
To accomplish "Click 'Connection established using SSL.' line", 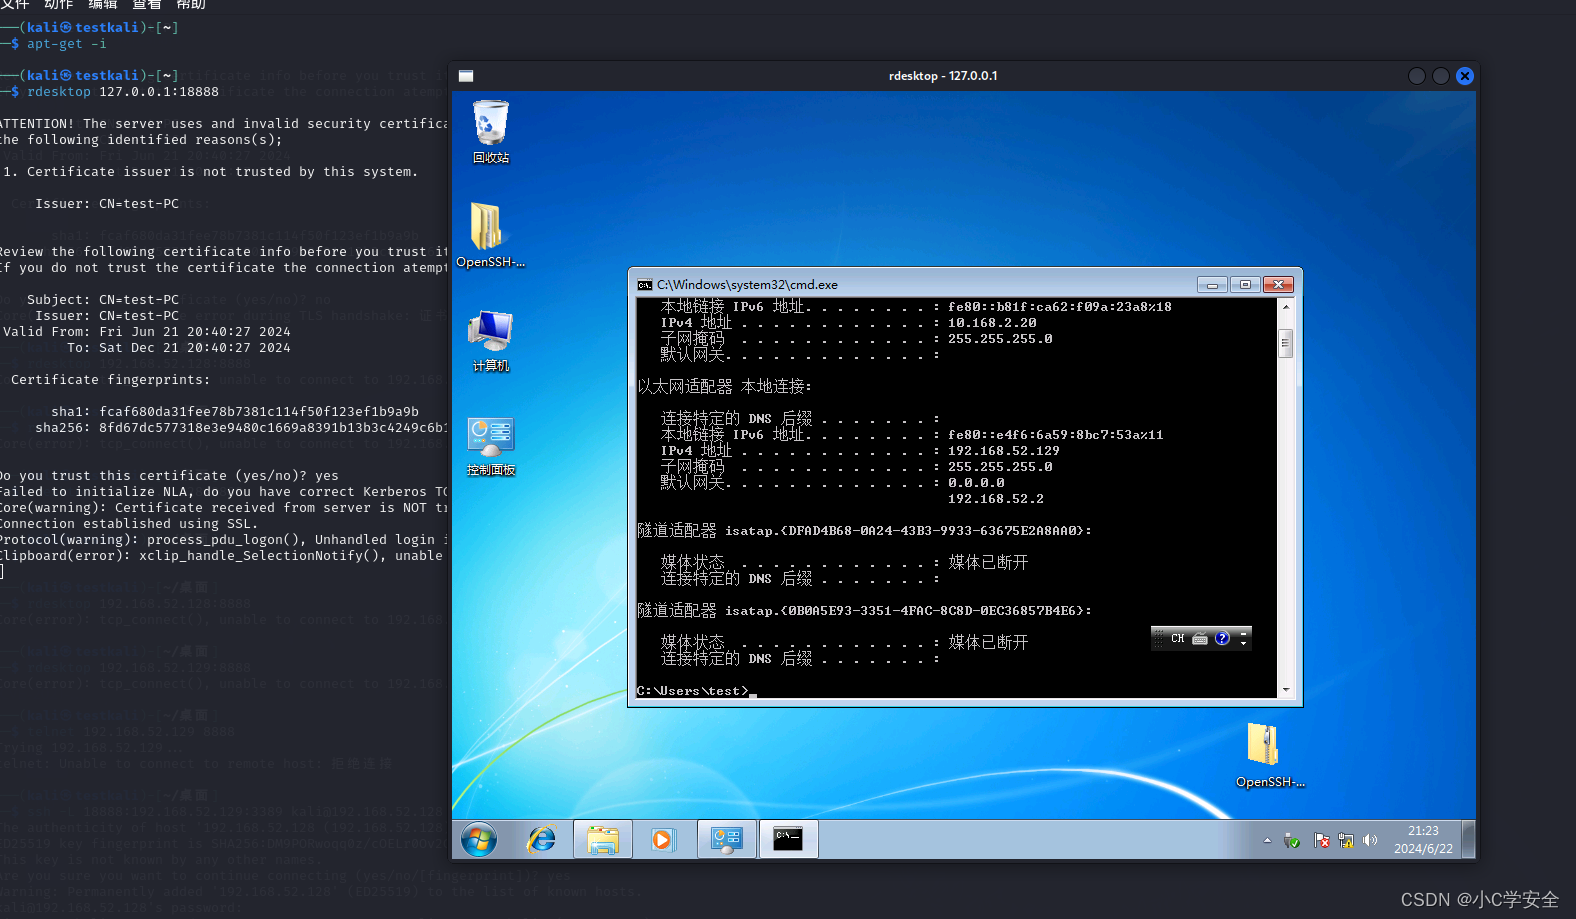I will tap(129, 524).
